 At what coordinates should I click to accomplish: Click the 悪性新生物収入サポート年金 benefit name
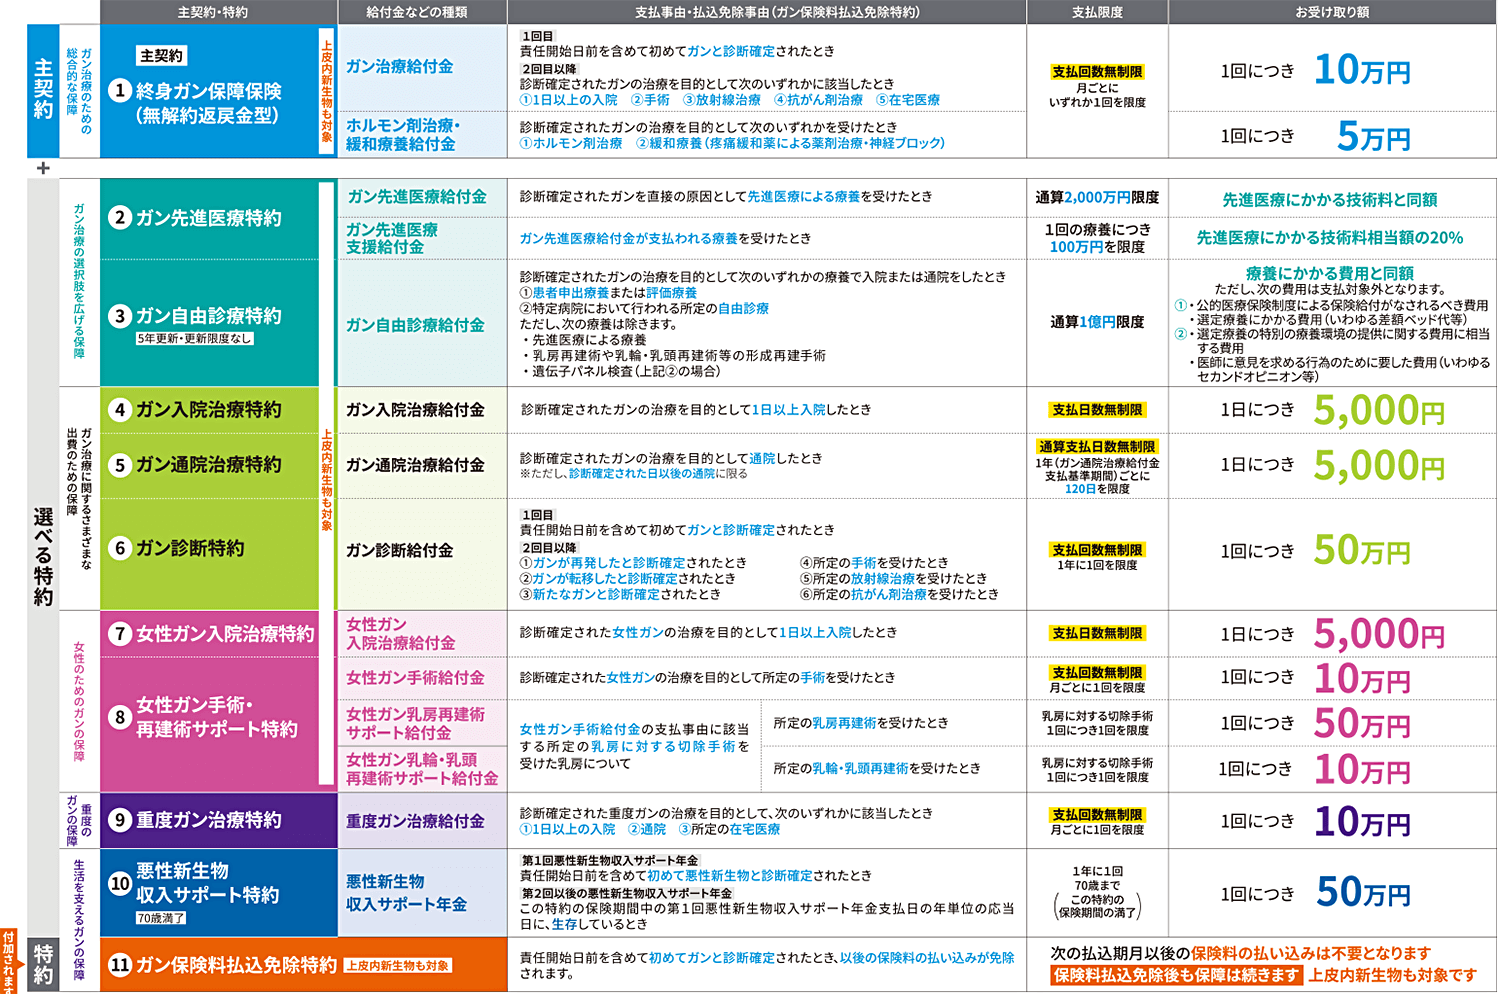[406, 893]
